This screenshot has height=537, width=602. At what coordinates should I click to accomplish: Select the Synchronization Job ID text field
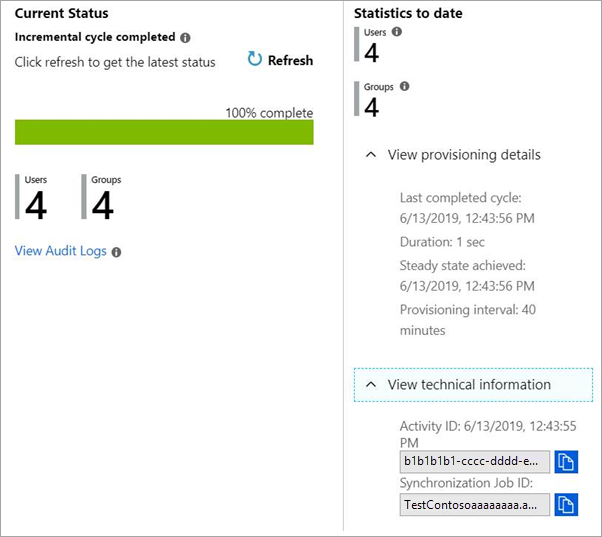[x=474, y=504]
